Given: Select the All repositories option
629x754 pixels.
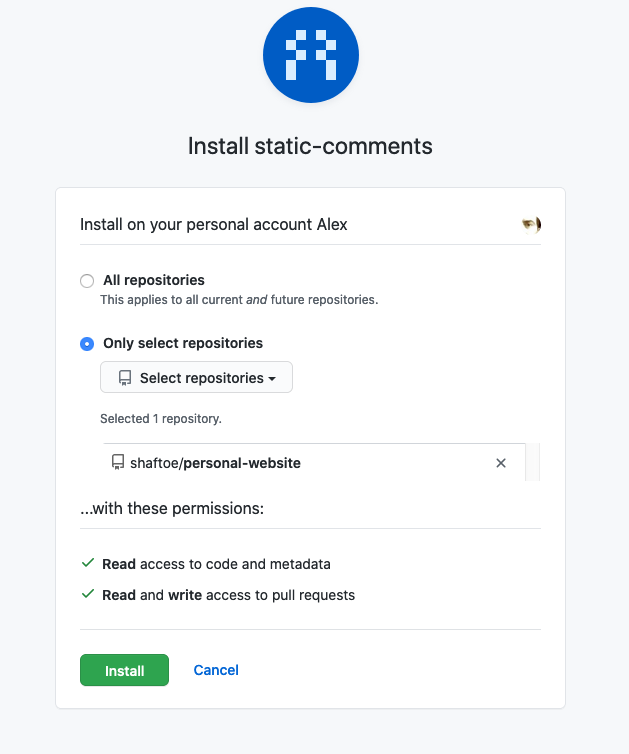Looking at the screenshot, I should click(x=87, y=281).
